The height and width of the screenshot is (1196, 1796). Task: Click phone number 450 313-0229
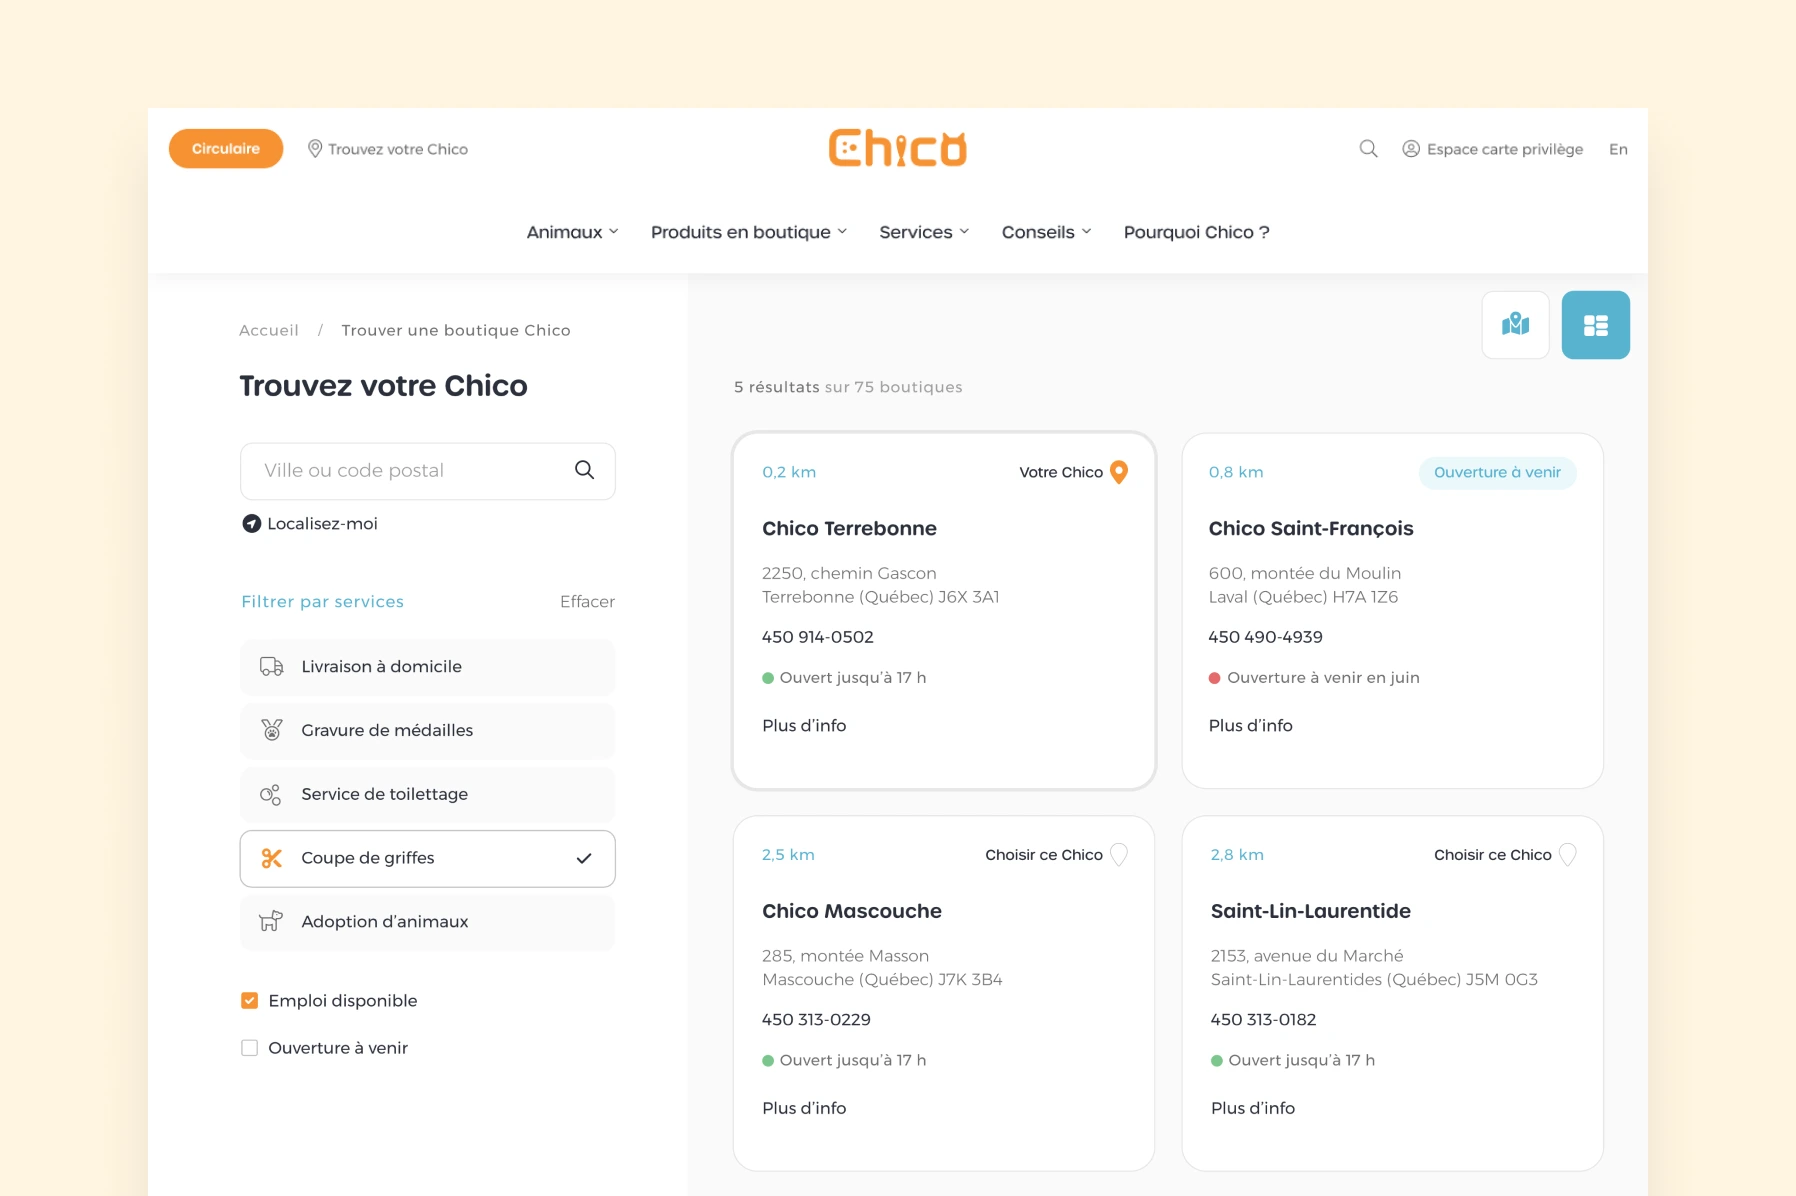(816, 1020)
